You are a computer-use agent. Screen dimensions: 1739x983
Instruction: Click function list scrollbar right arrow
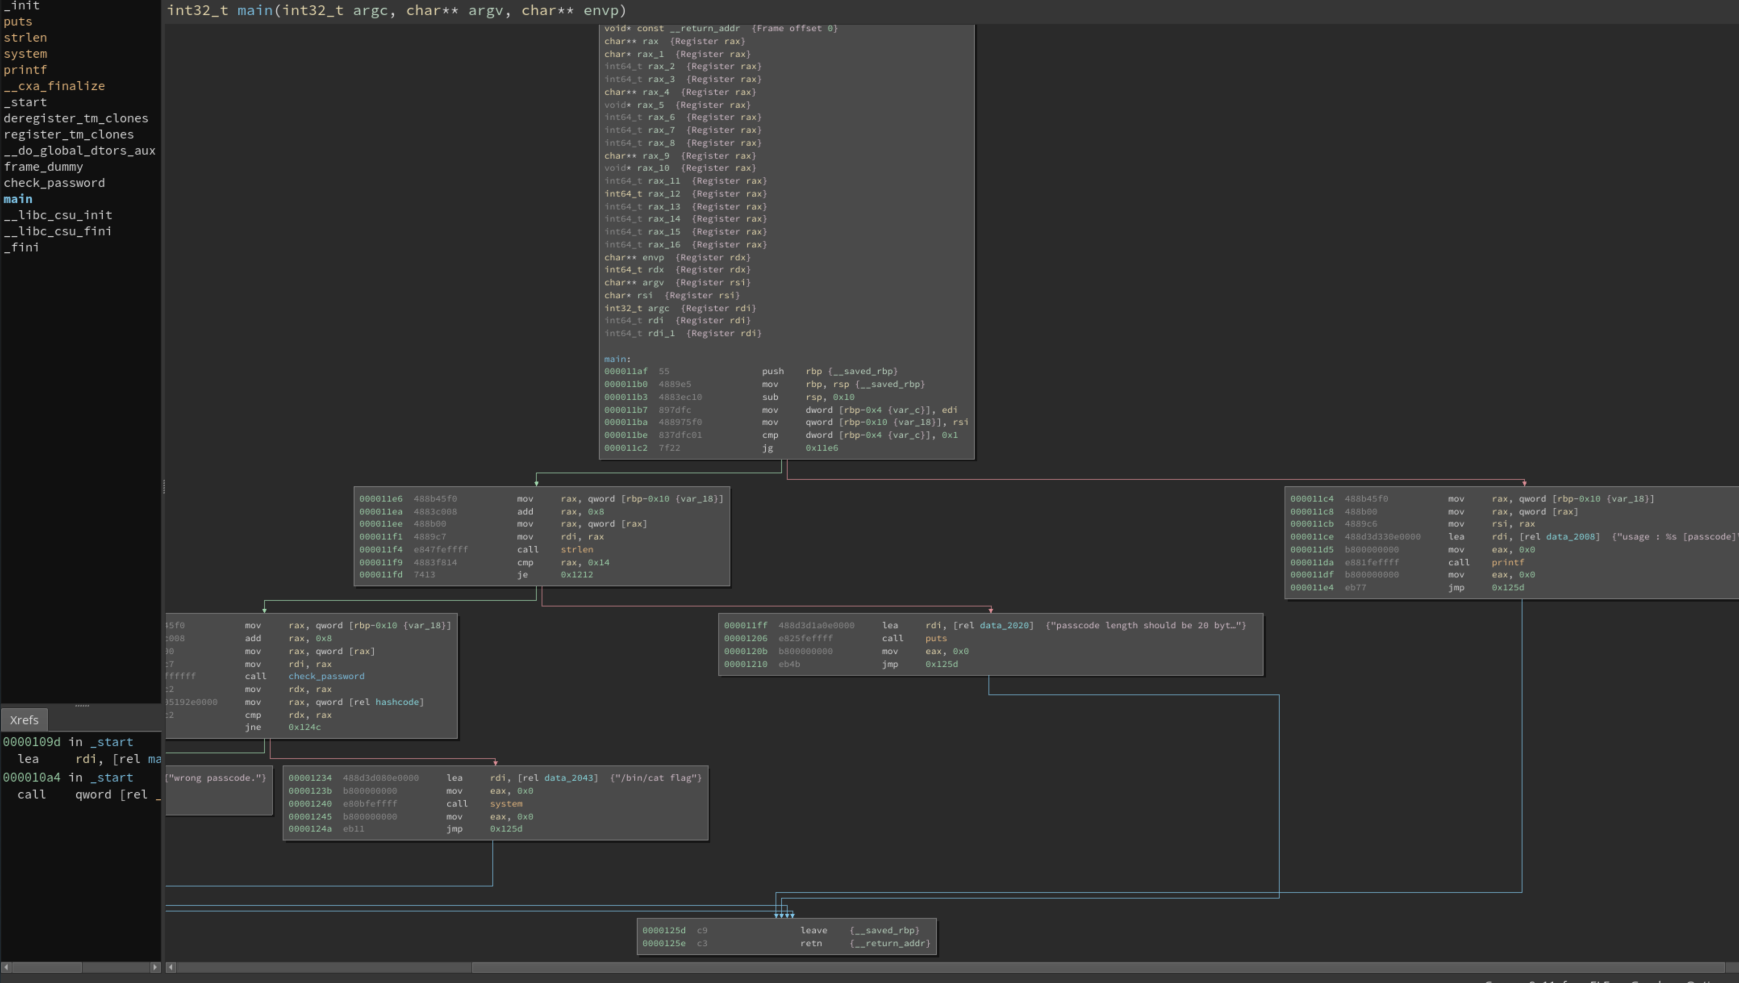tap(155, 967)
